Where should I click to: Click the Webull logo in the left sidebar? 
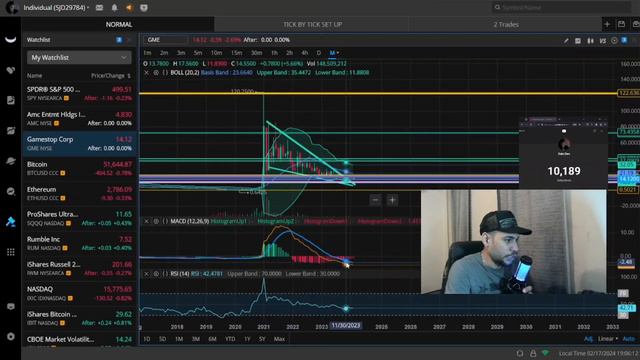coord(11,40)
